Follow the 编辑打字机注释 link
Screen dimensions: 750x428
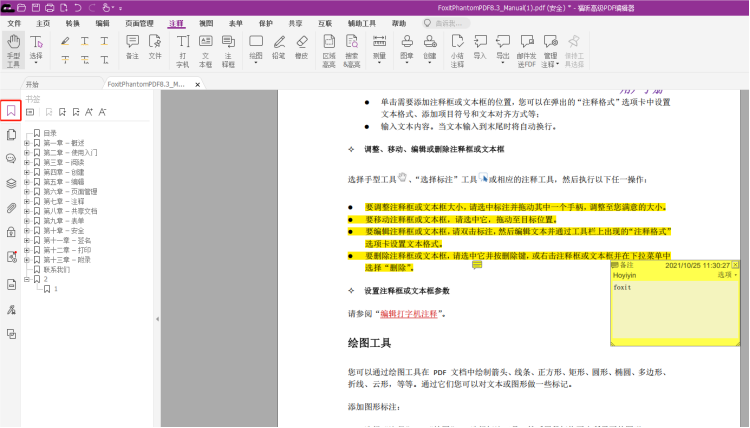click(x=409, y=314)
